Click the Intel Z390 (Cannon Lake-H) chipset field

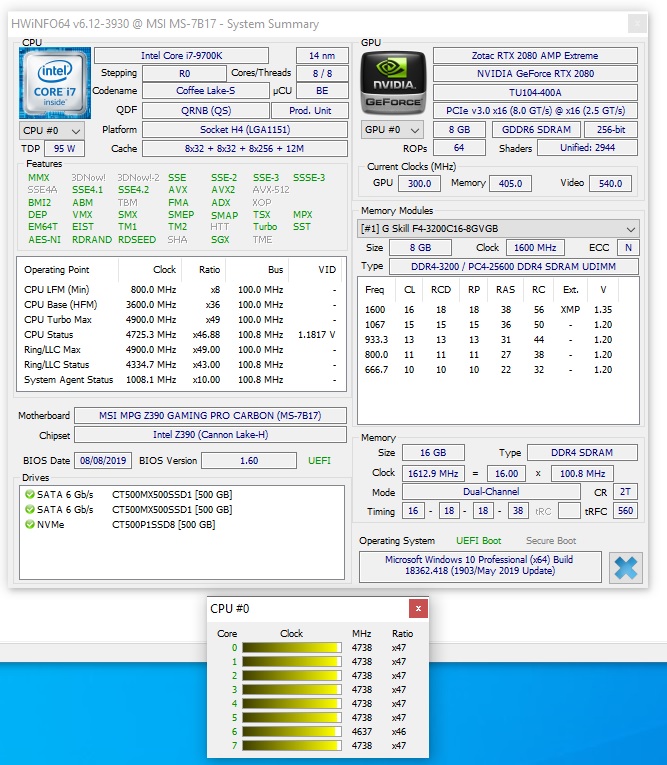[x=210, y=435]
